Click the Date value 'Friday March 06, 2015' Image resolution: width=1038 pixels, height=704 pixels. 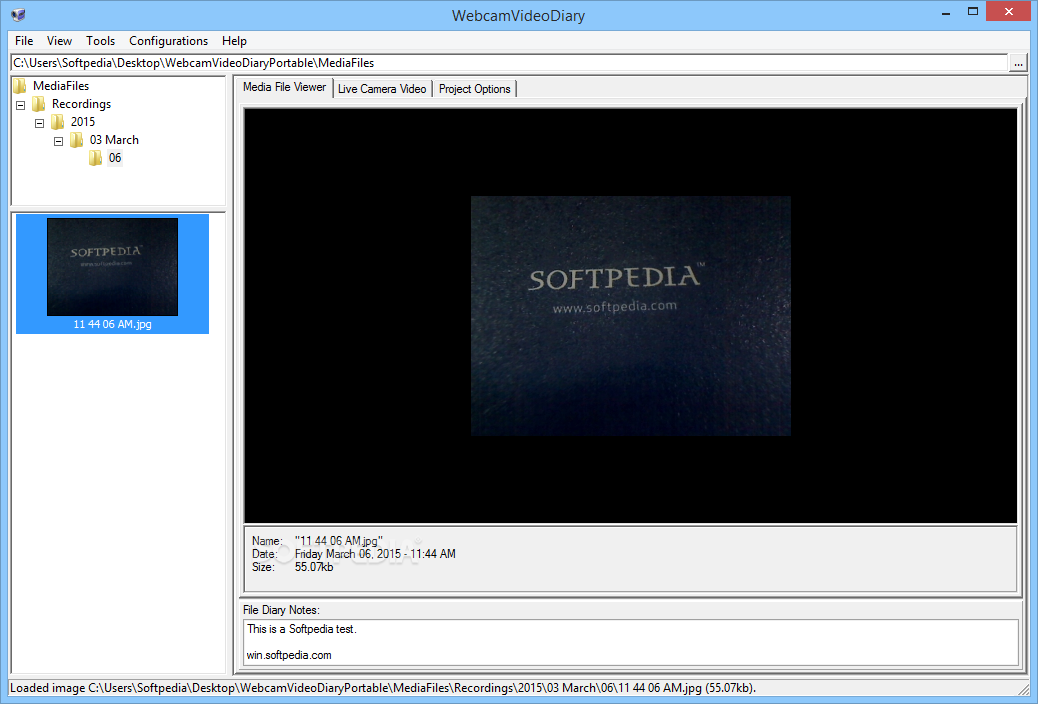(x=348, y=554)
